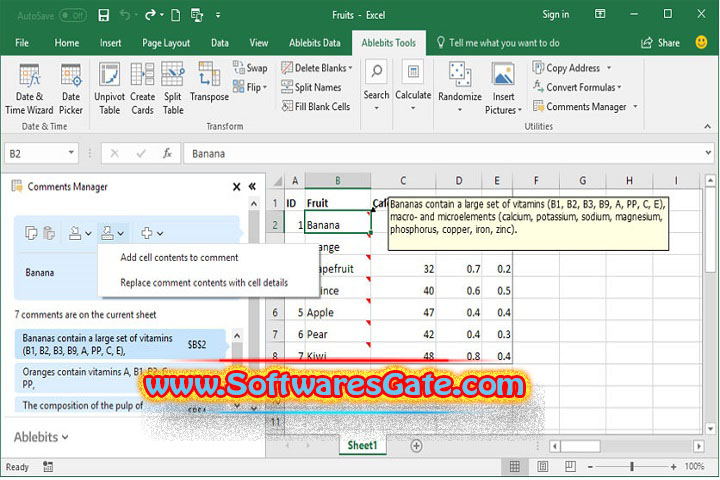This screenshot has height=480, width=720.
Task: Click the zoom in plus button
Action: point(673,467)
